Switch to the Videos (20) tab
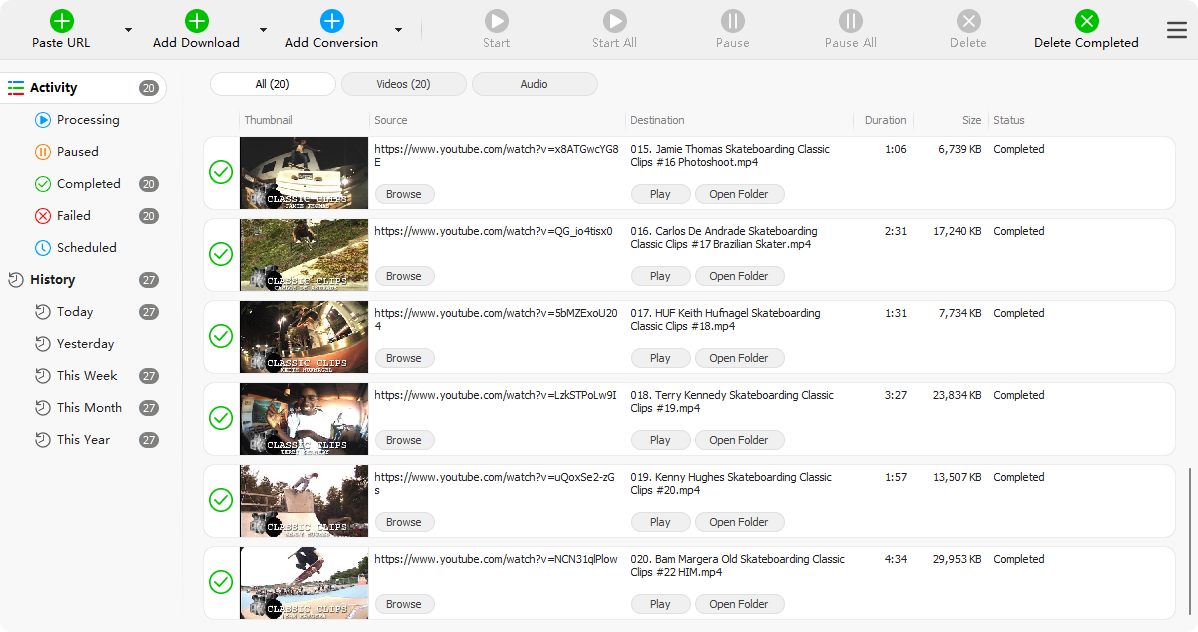The height and width of the screenshot is (632, 1198). (403, 84)
